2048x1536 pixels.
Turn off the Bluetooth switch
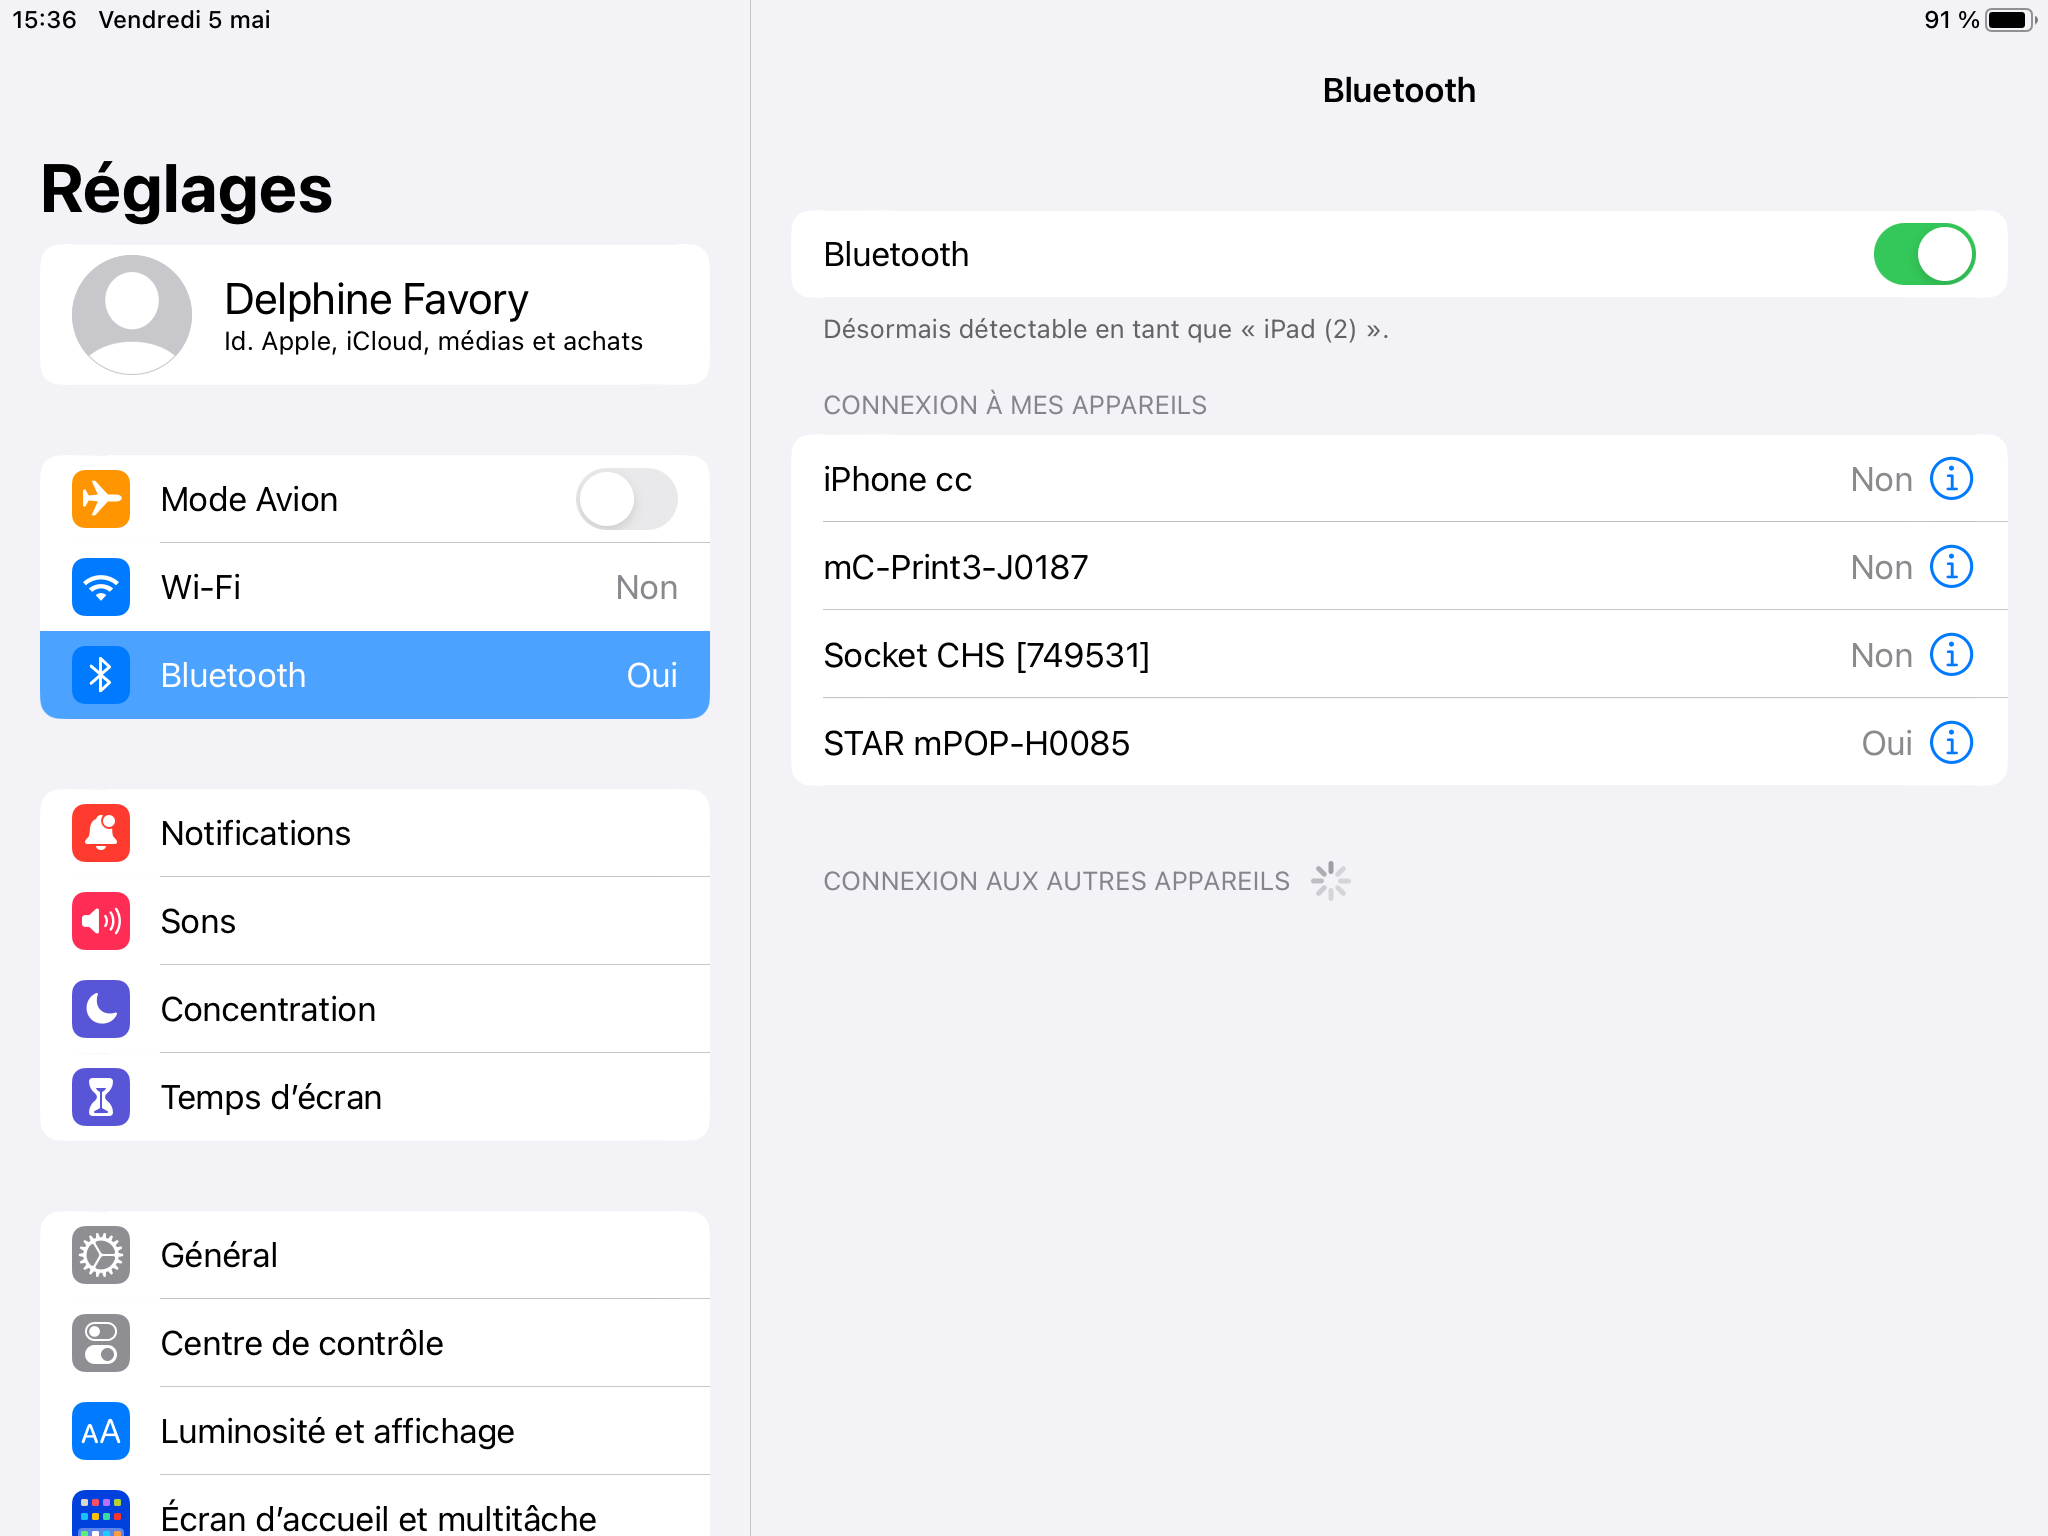1923,254
